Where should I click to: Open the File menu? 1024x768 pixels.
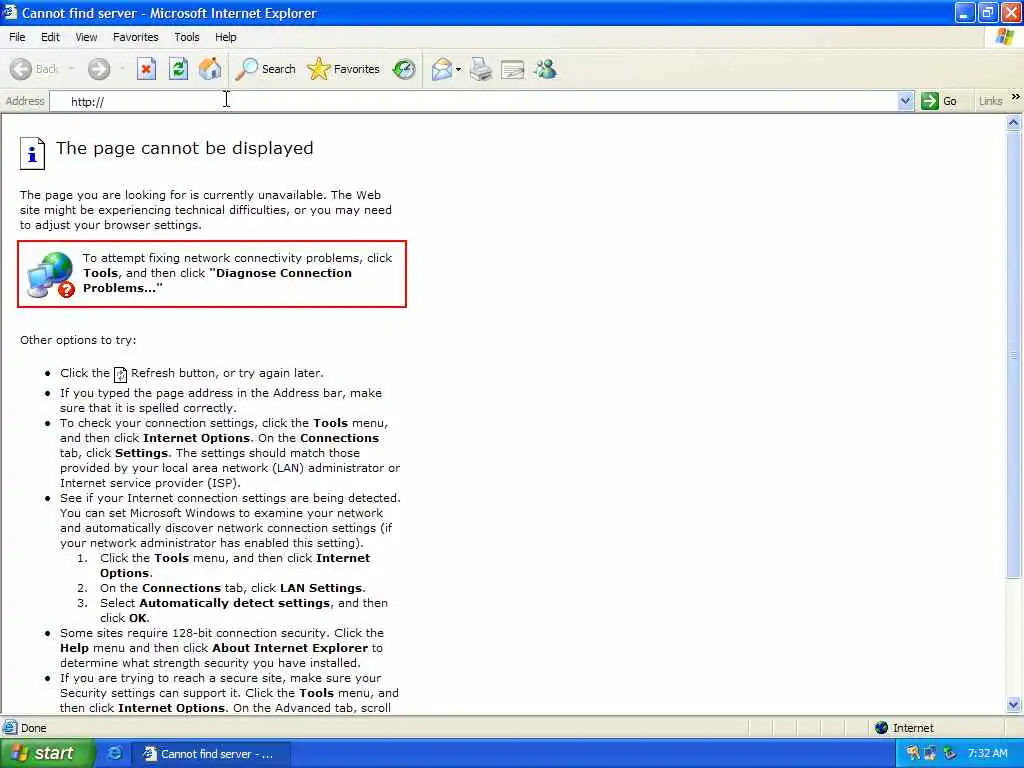point(17,37)
